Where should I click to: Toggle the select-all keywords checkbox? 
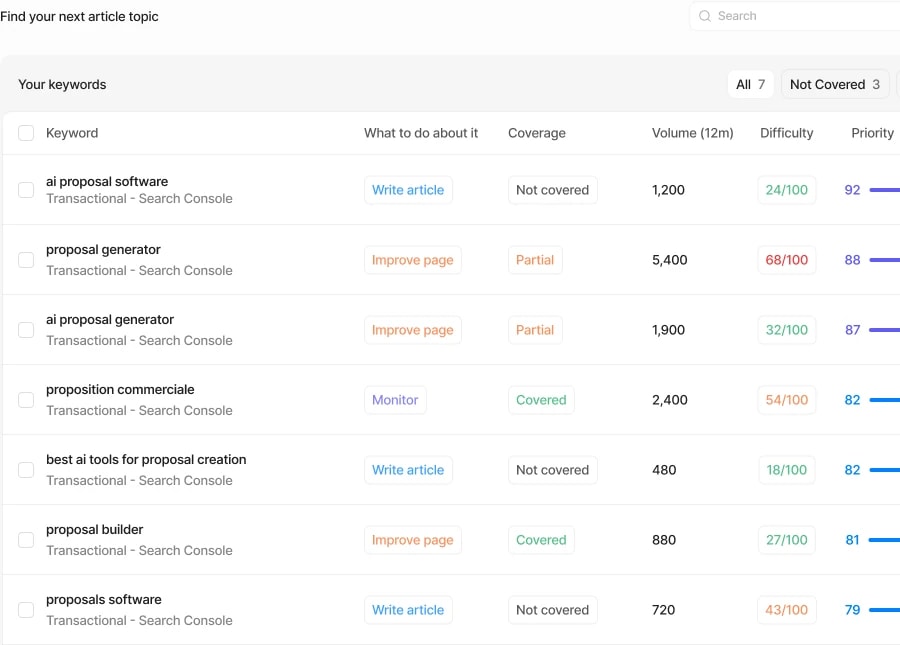point(26,133)
